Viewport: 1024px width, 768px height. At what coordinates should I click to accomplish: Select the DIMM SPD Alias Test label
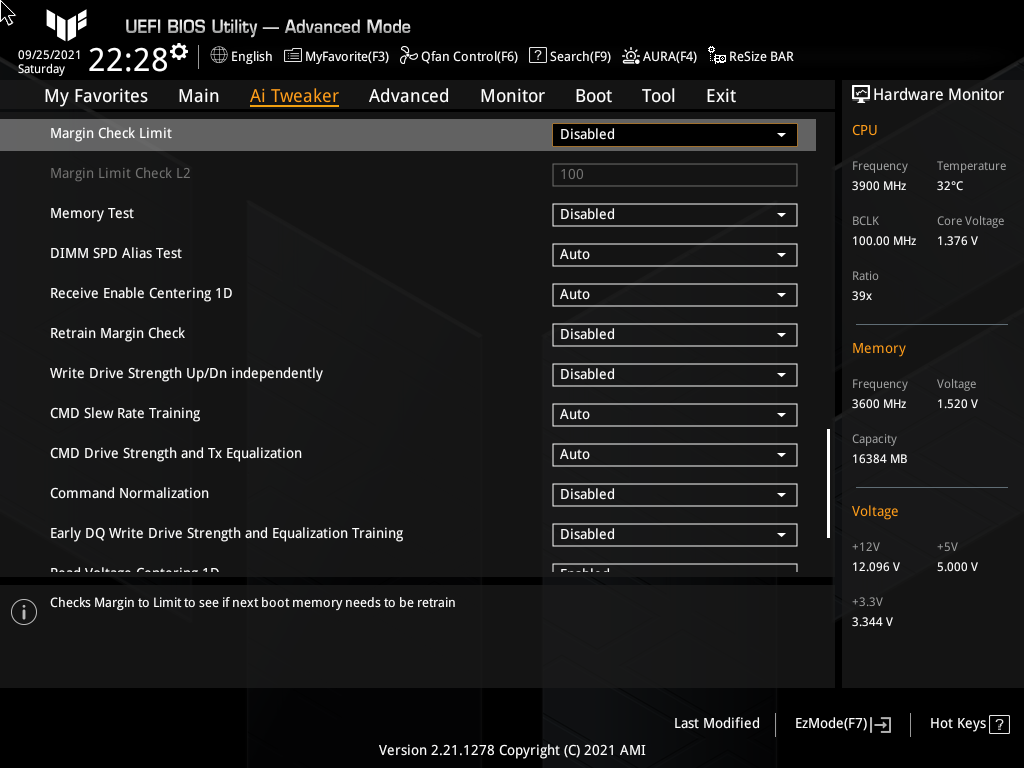point(116,253)
